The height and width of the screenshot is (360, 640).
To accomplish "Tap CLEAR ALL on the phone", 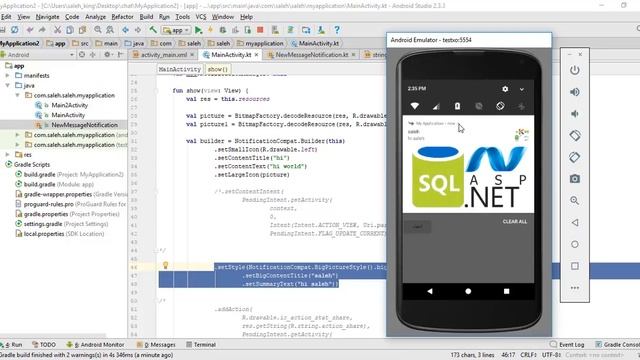I will pos(515,222).
